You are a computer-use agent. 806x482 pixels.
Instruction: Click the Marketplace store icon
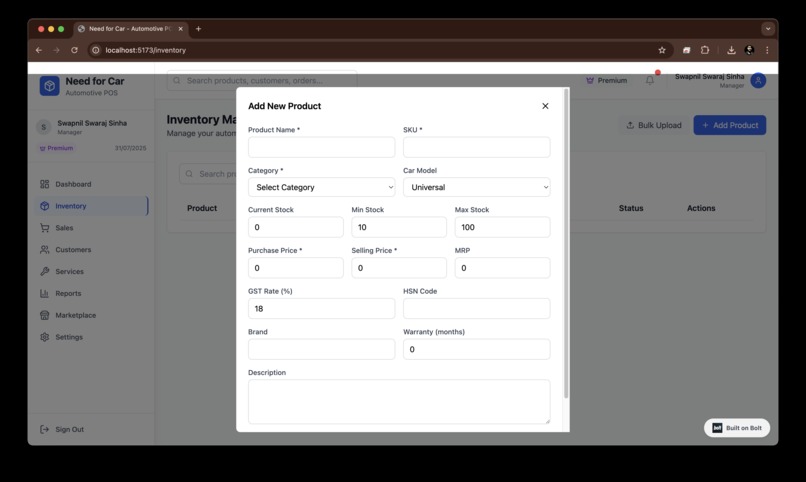45,315
